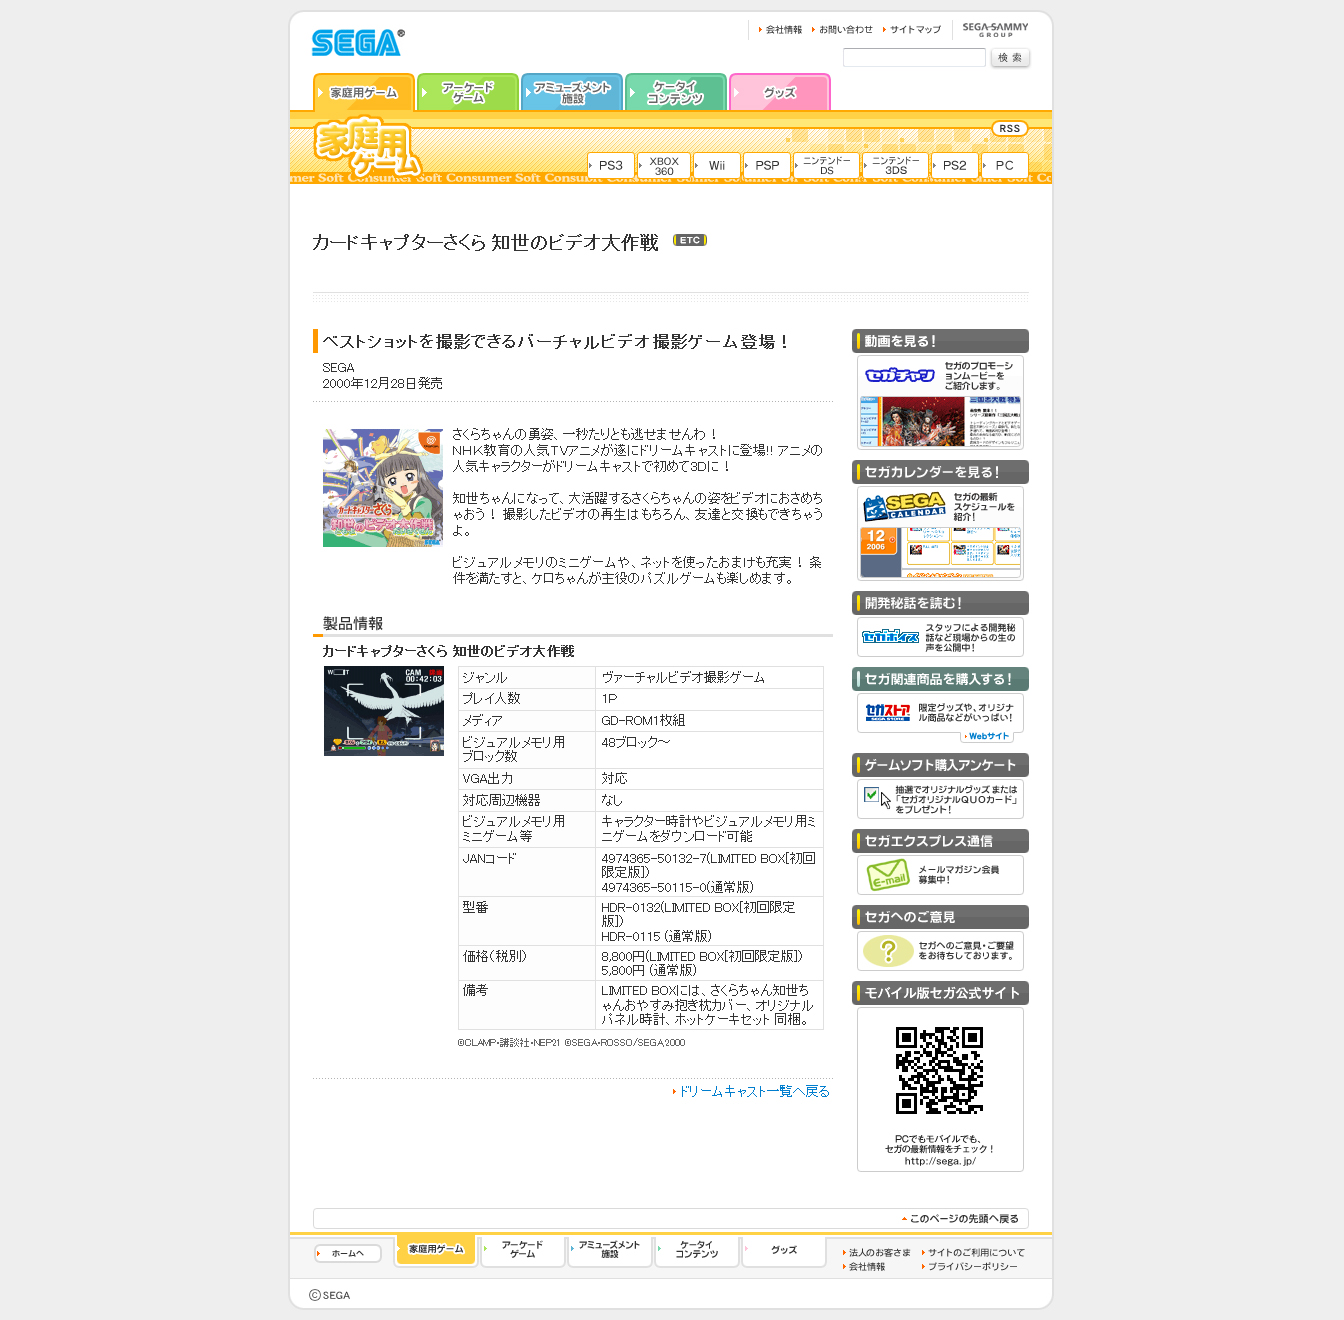Screen dimensions: 1344x1320
Task: Click the 2000年12月28日発売 release date text
Action: (382, 384)
